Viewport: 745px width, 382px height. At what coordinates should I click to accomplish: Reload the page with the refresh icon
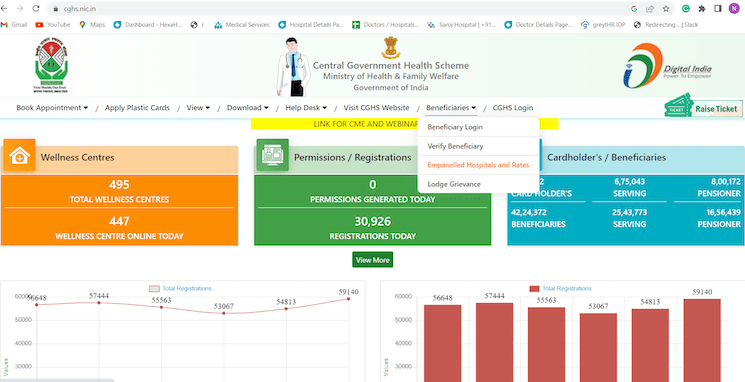(x=36, y=9)
